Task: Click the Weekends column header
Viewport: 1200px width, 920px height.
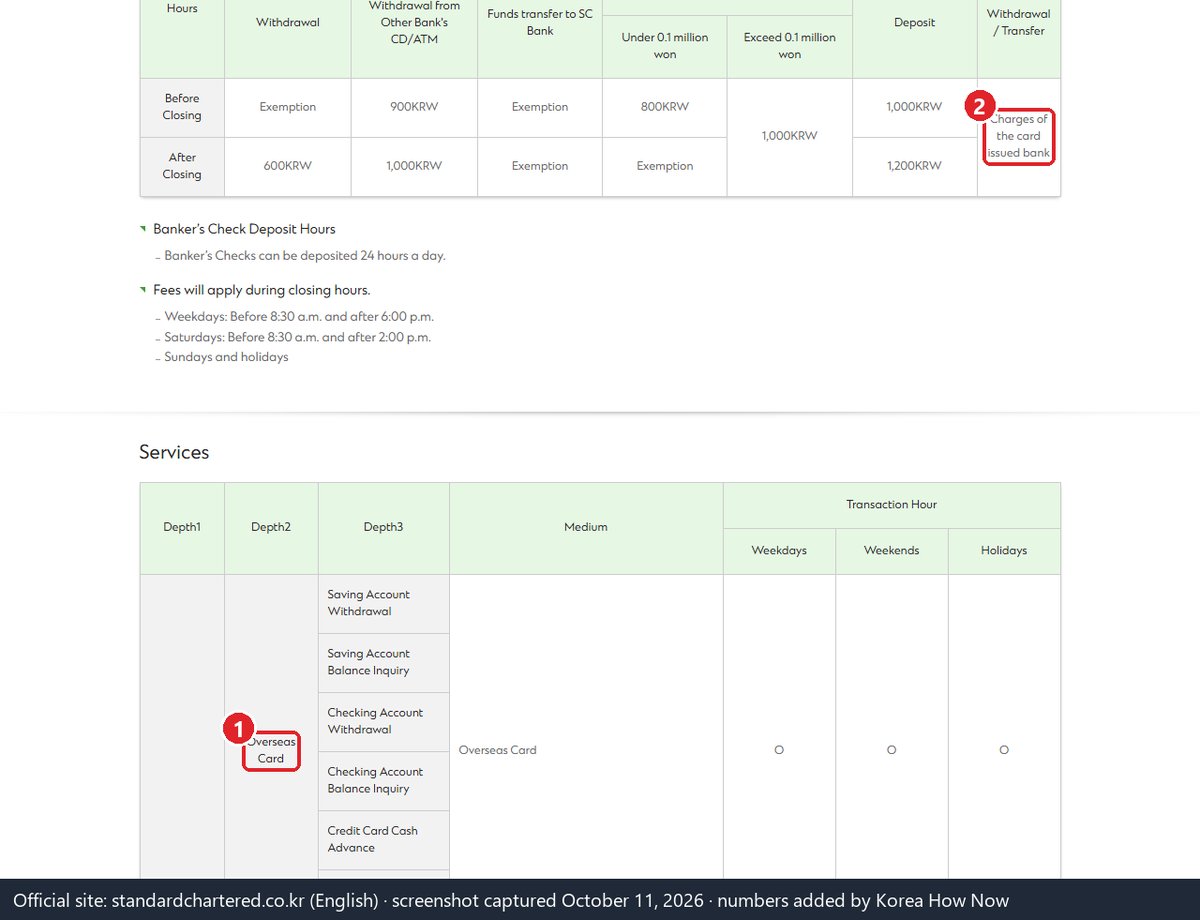Action: 891,551
